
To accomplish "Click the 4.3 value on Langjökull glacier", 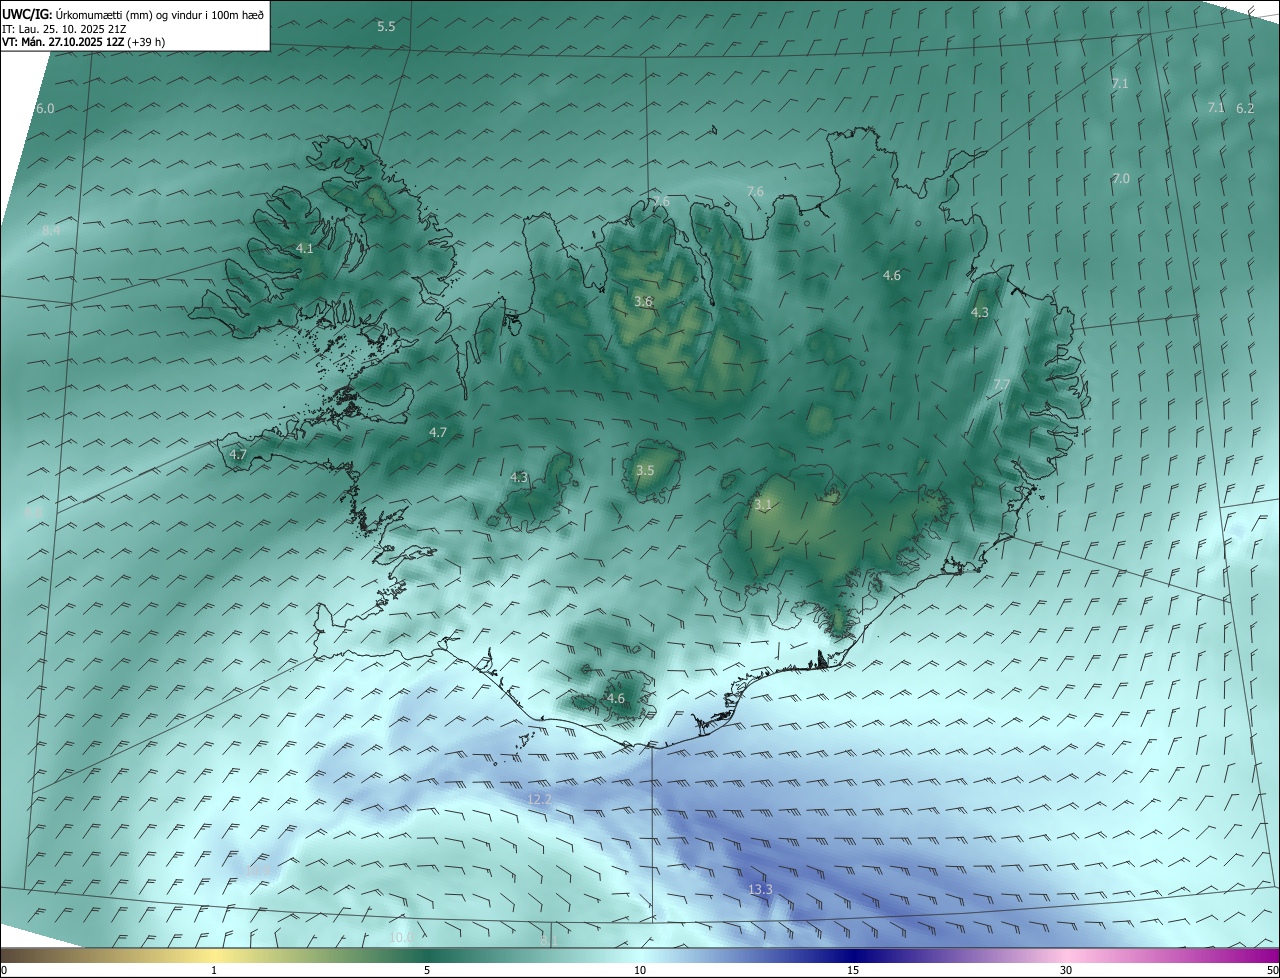I will click(x=519, y=478).
